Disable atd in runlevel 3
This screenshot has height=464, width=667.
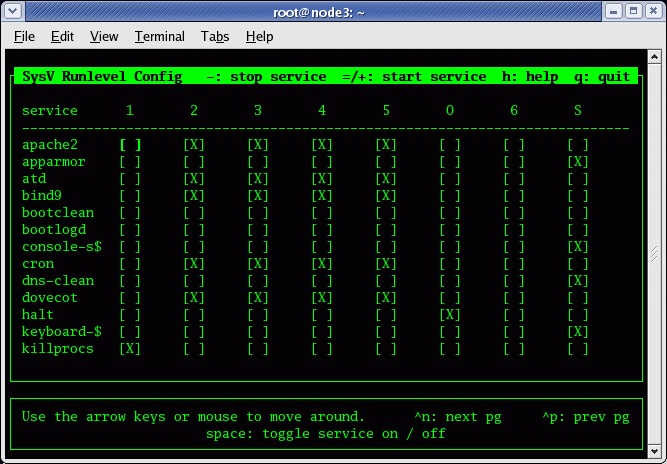coord(258,179)
